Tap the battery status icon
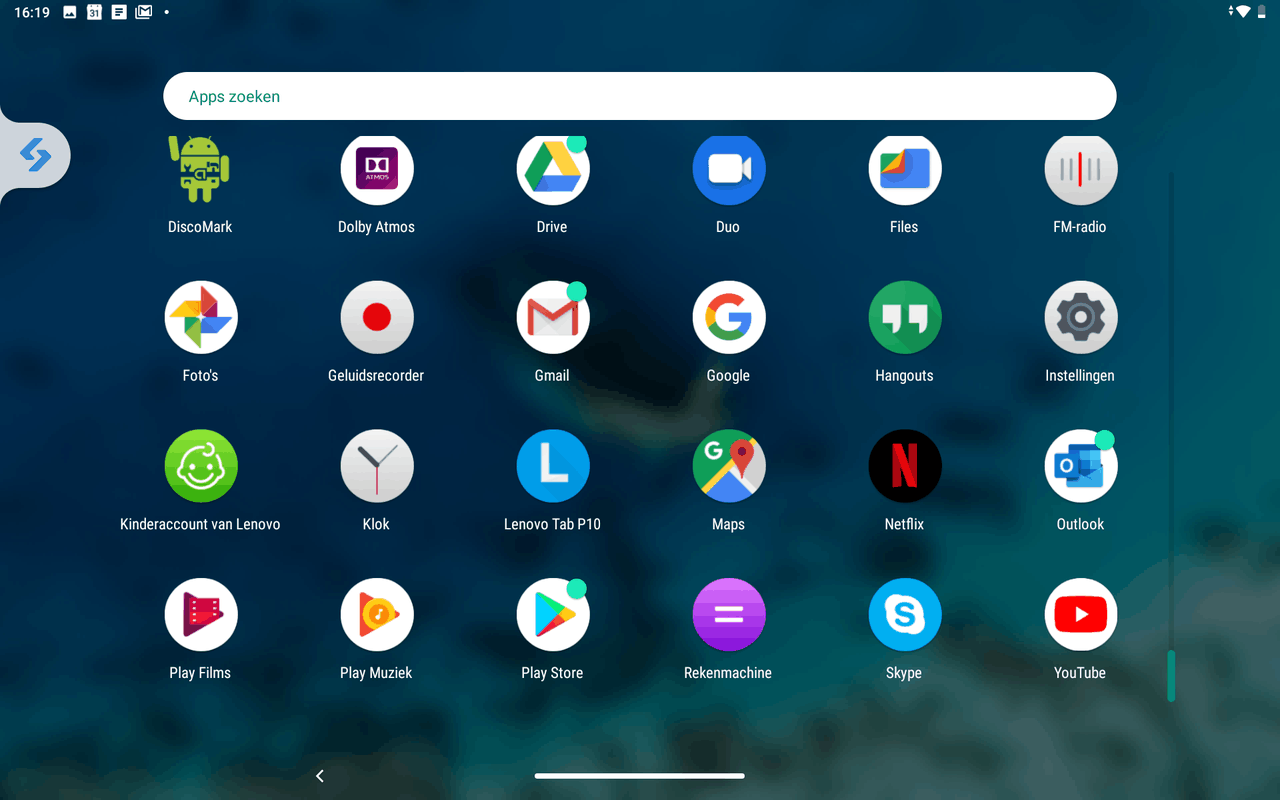Screen dimensions: 1280x800 [1262, 12]
